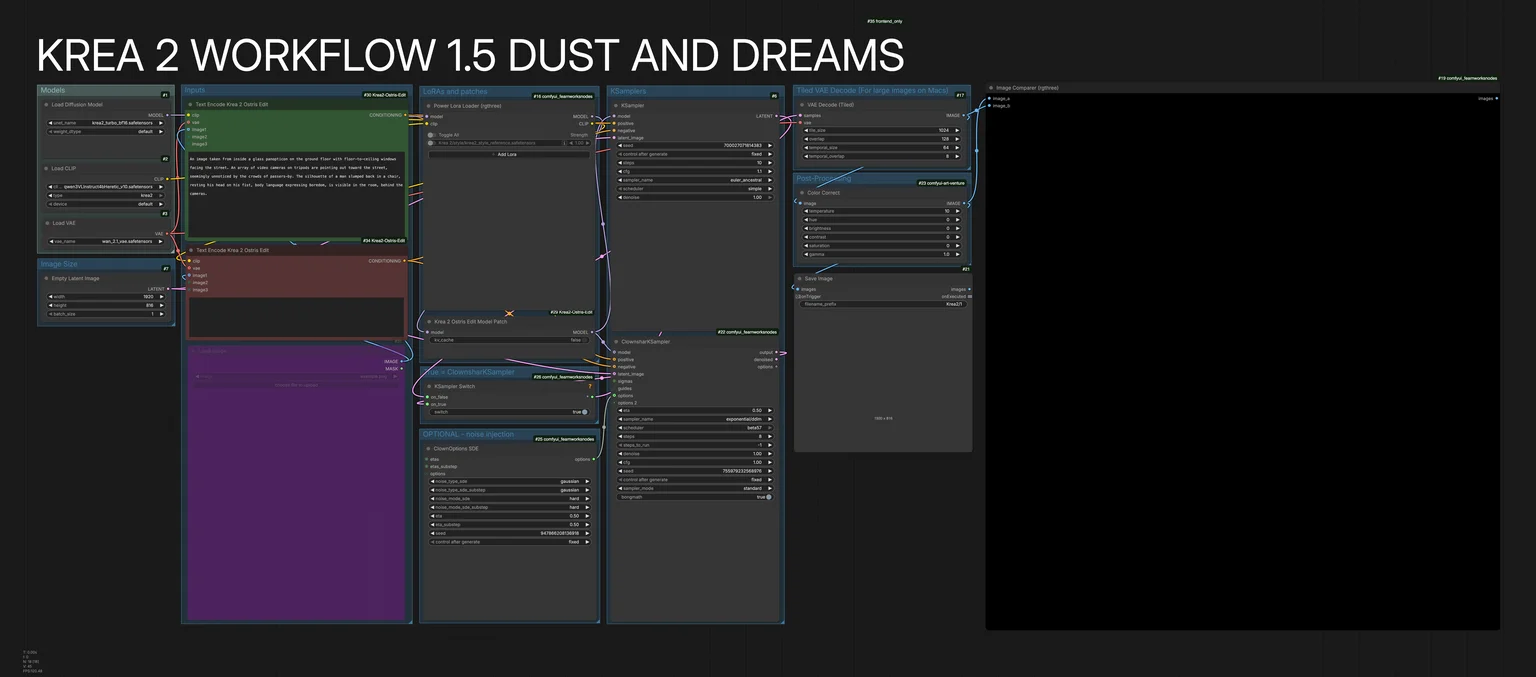Collapse the VAE Decode (Tiled) node dot
The image size is (1536, 677).
pos(802,104)
